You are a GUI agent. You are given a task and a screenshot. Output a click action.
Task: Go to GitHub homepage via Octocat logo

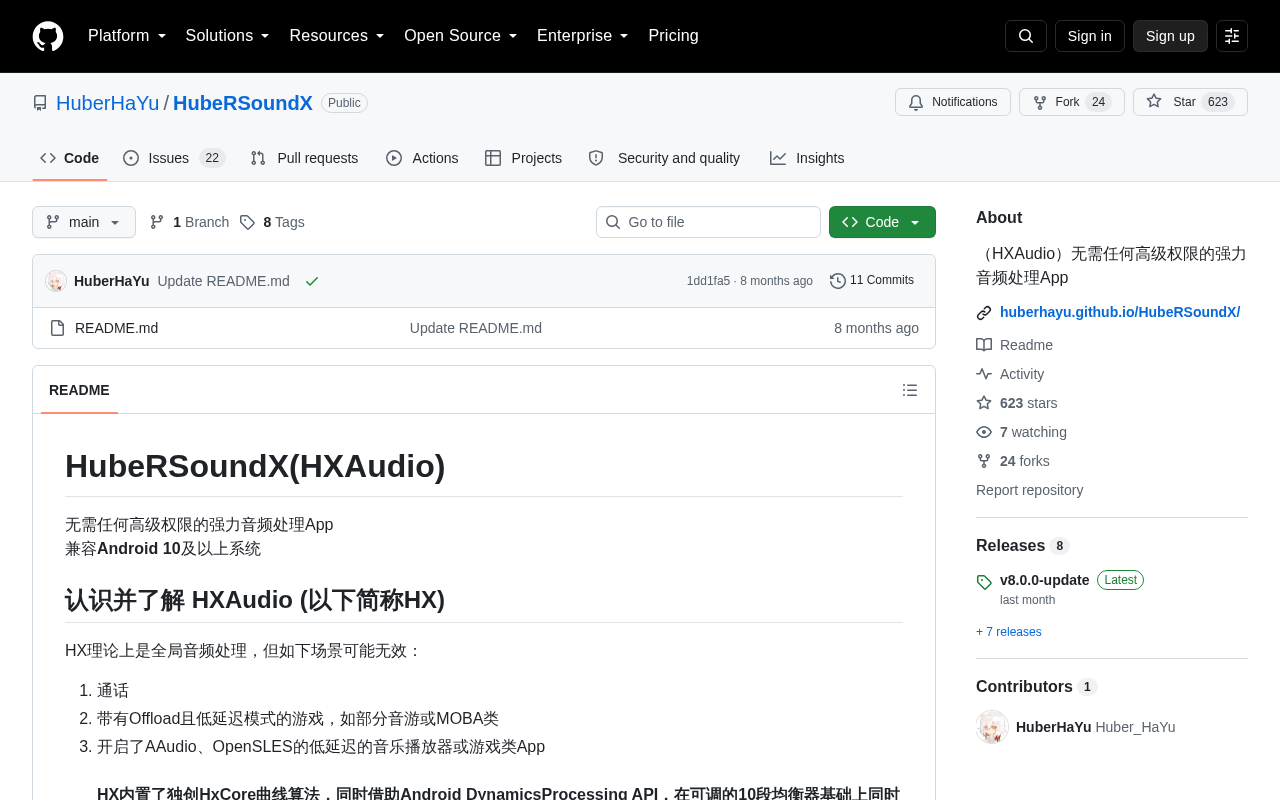pyautogui.click(x=48, y=36)
